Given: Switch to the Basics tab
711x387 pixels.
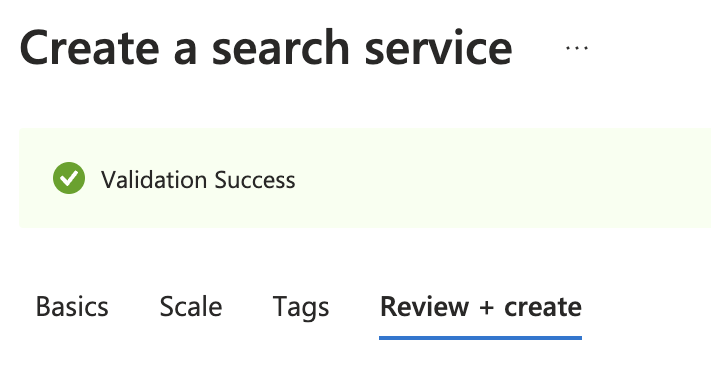Looking at the screenshot, I should coord(72,307).
